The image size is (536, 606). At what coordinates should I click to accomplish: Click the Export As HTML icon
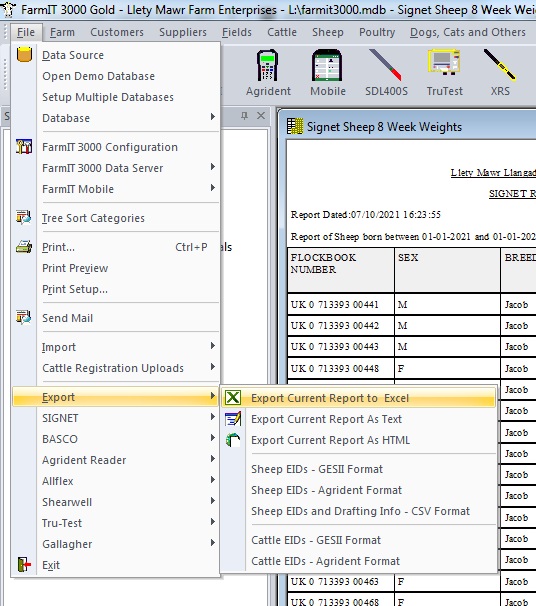click(233, 440)
